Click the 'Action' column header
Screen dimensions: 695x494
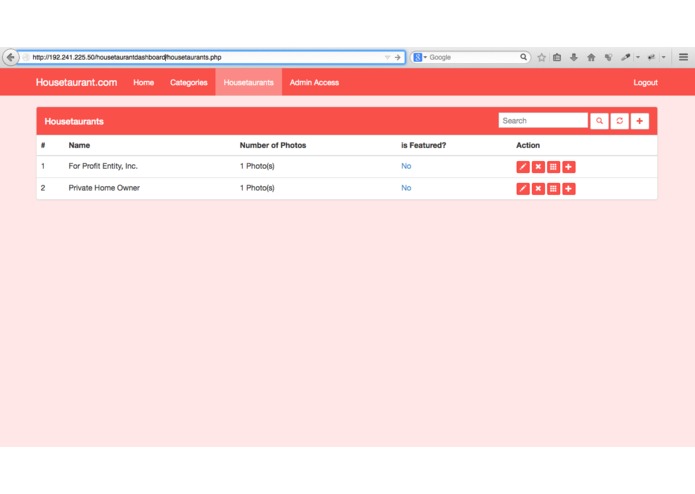tap(528, 145)
